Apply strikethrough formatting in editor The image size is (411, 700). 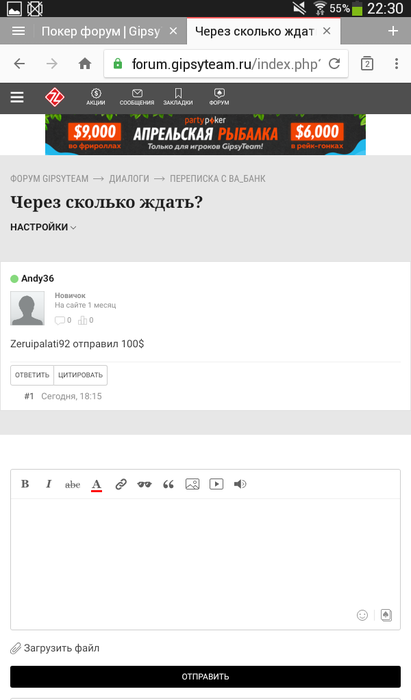pyautogui.click(x=72, y=484)
